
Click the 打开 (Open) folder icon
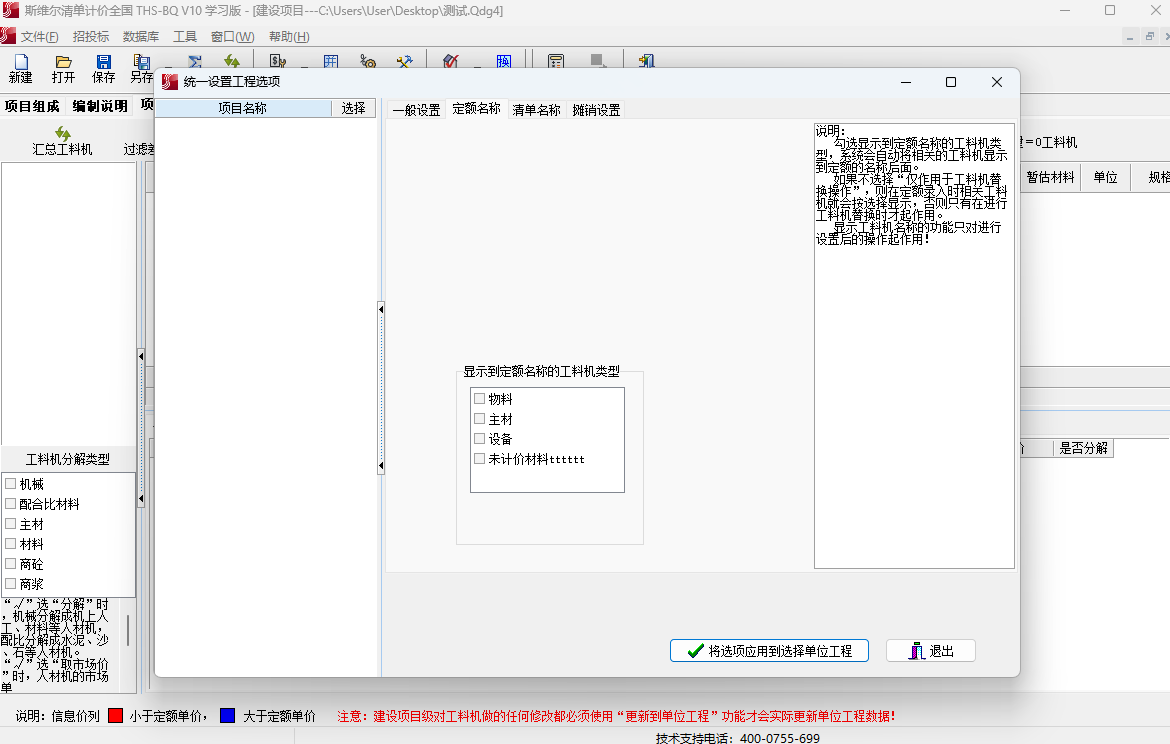[x=63, y=61]
